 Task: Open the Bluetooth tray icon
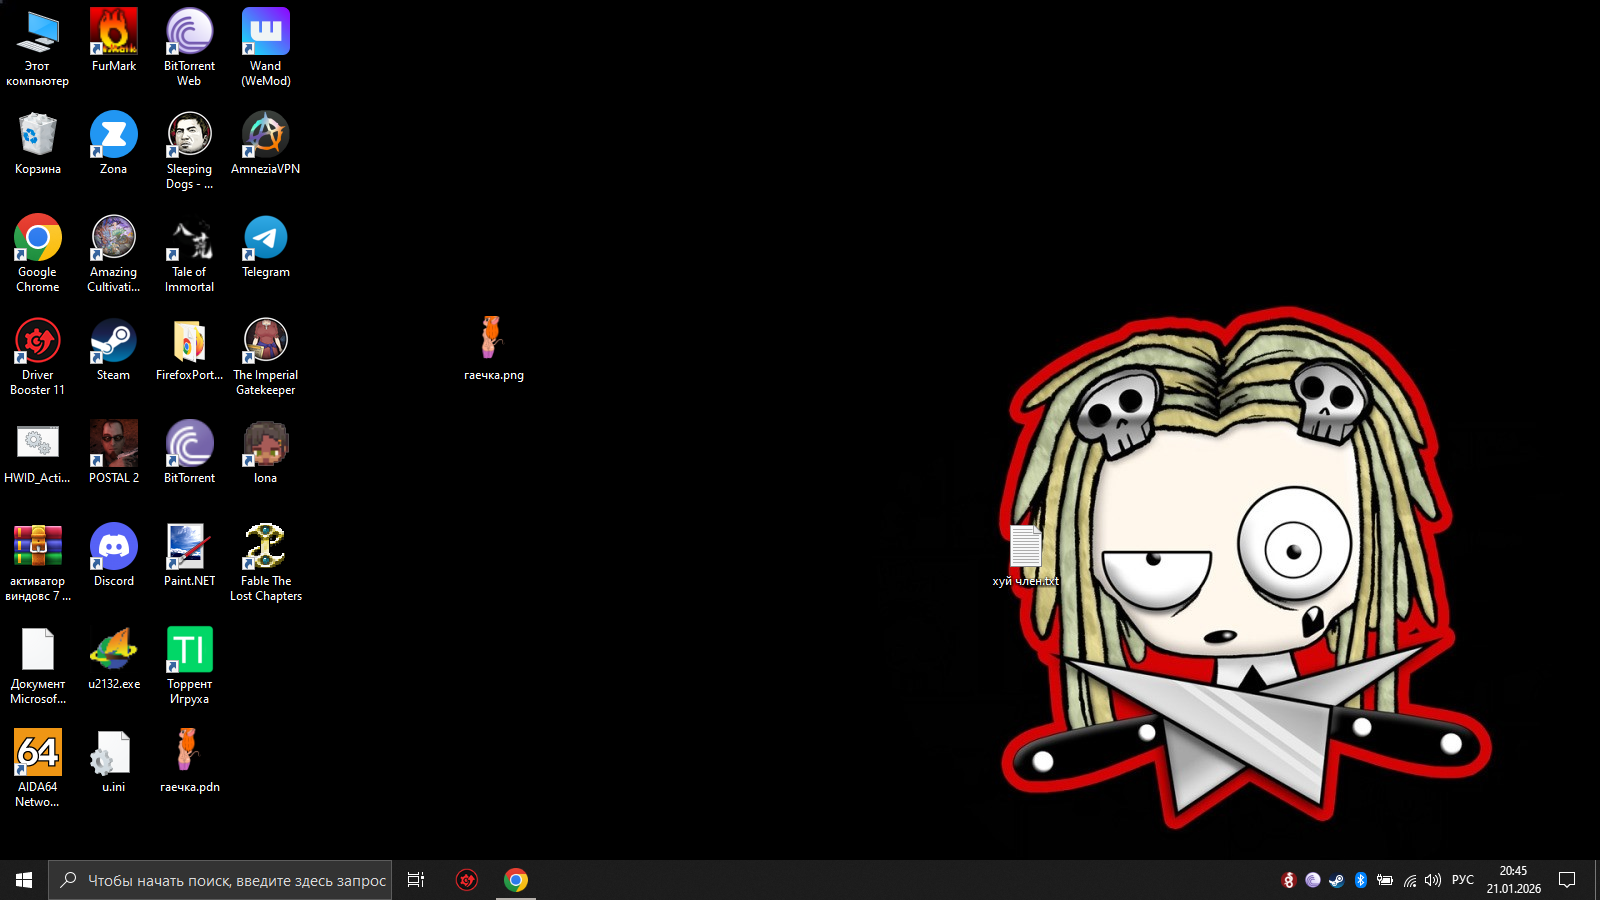pos(1360,880)
